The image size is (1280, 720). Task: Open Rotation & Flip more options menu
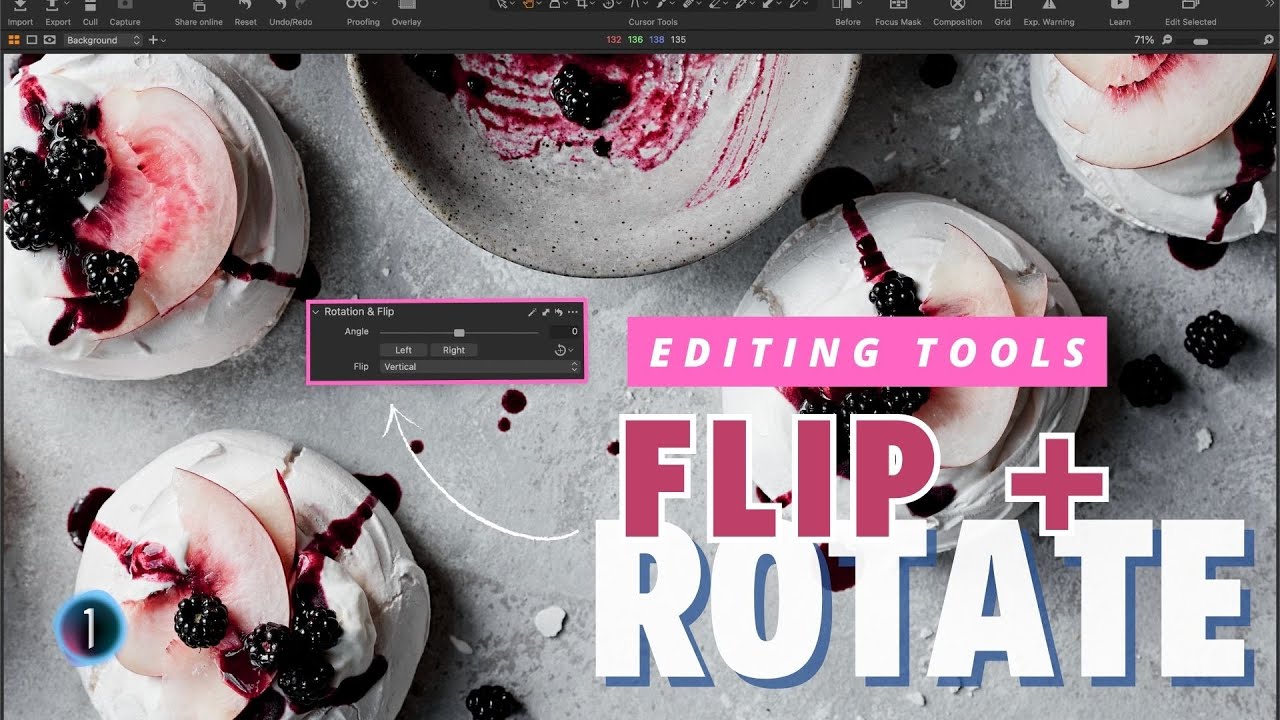(x=573, y=312)
